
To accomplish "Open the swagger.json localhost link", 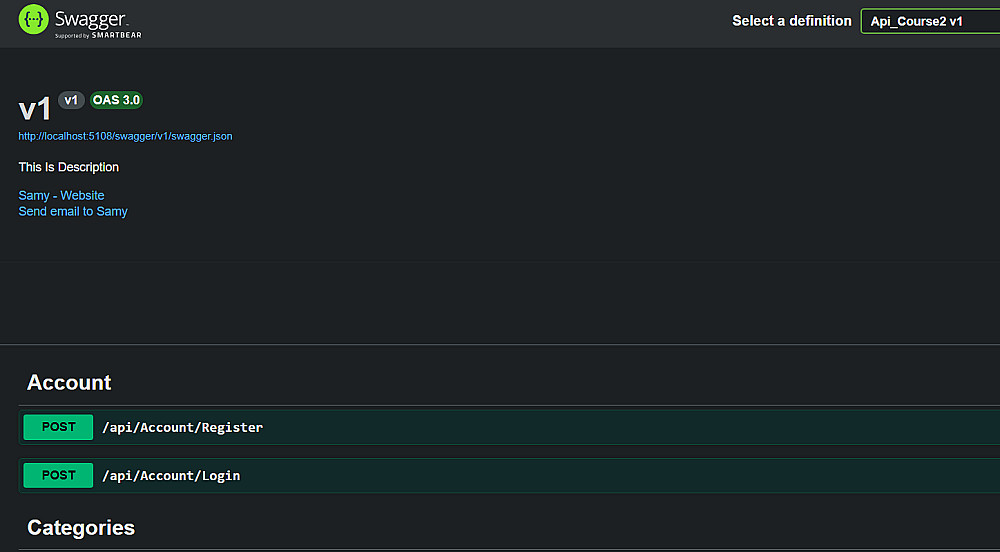I will click(125, 136).
